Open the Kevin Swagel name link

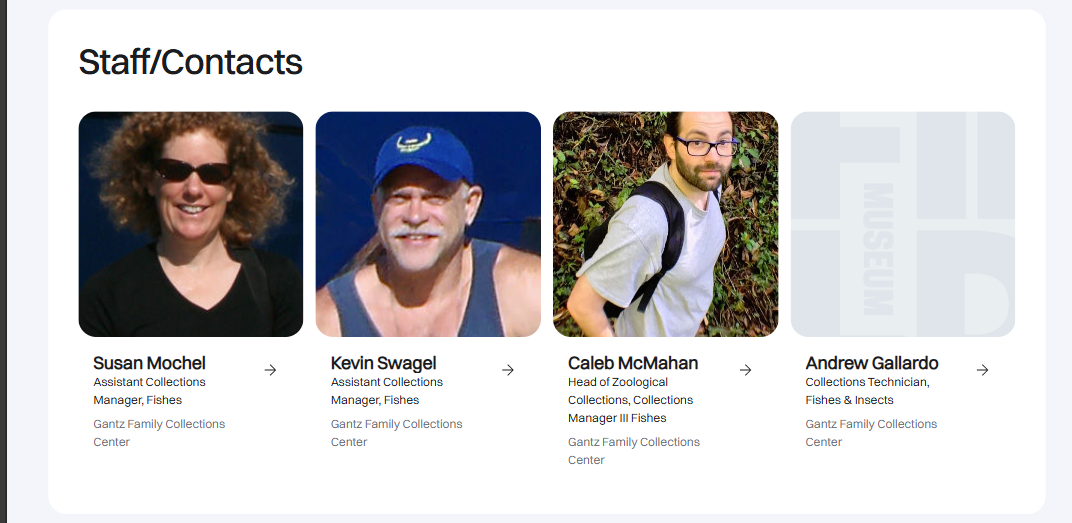(x=384, y=363)
